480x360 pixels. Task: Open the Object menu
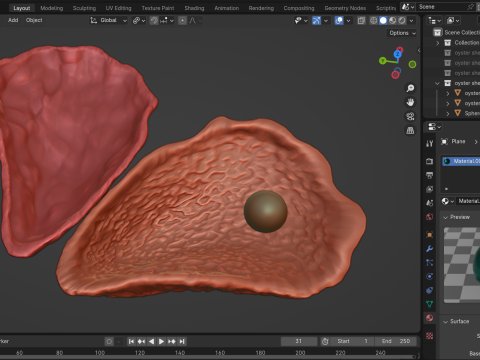pyautogui.click(x=34, y=20)
